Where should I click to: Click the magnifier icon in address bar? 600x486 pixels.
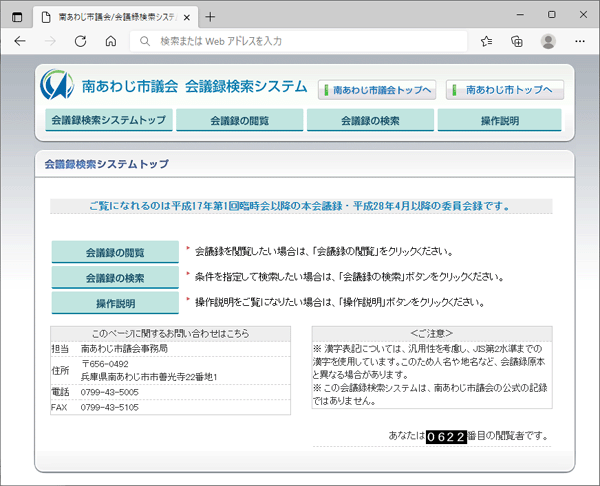click(145, 41)
